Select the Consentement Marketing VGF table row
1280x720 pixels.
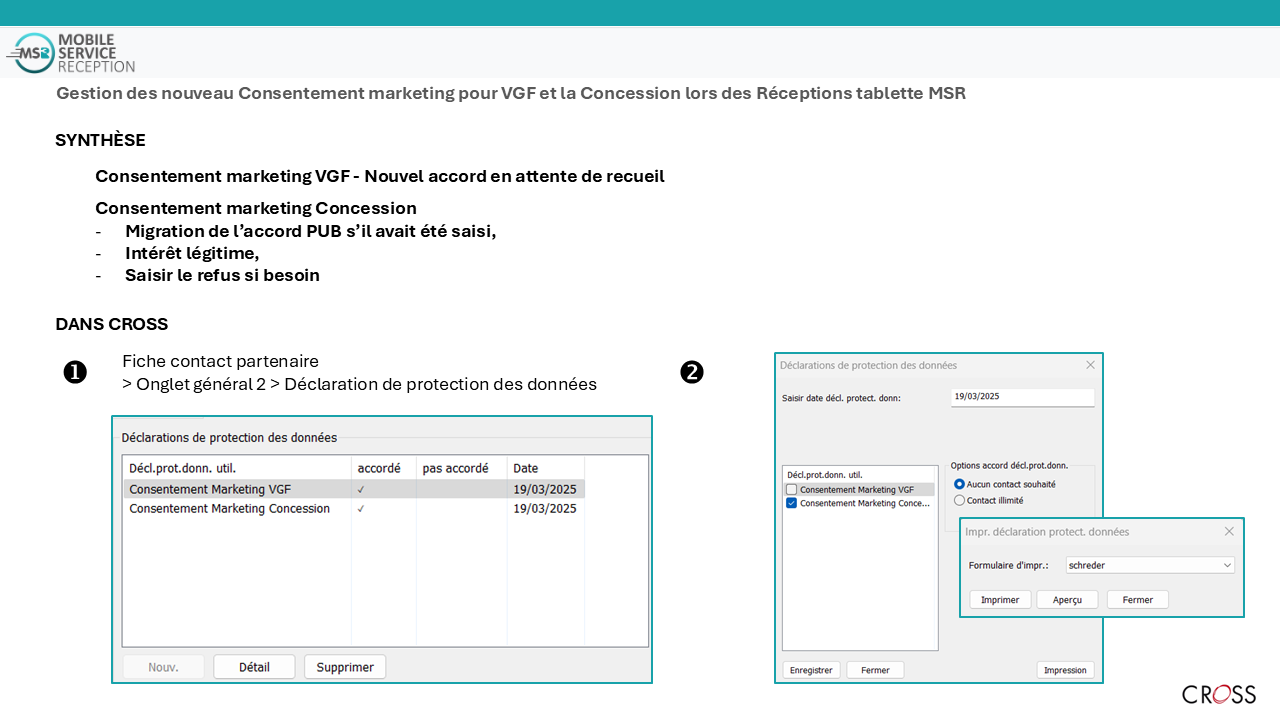click(354, 489)
